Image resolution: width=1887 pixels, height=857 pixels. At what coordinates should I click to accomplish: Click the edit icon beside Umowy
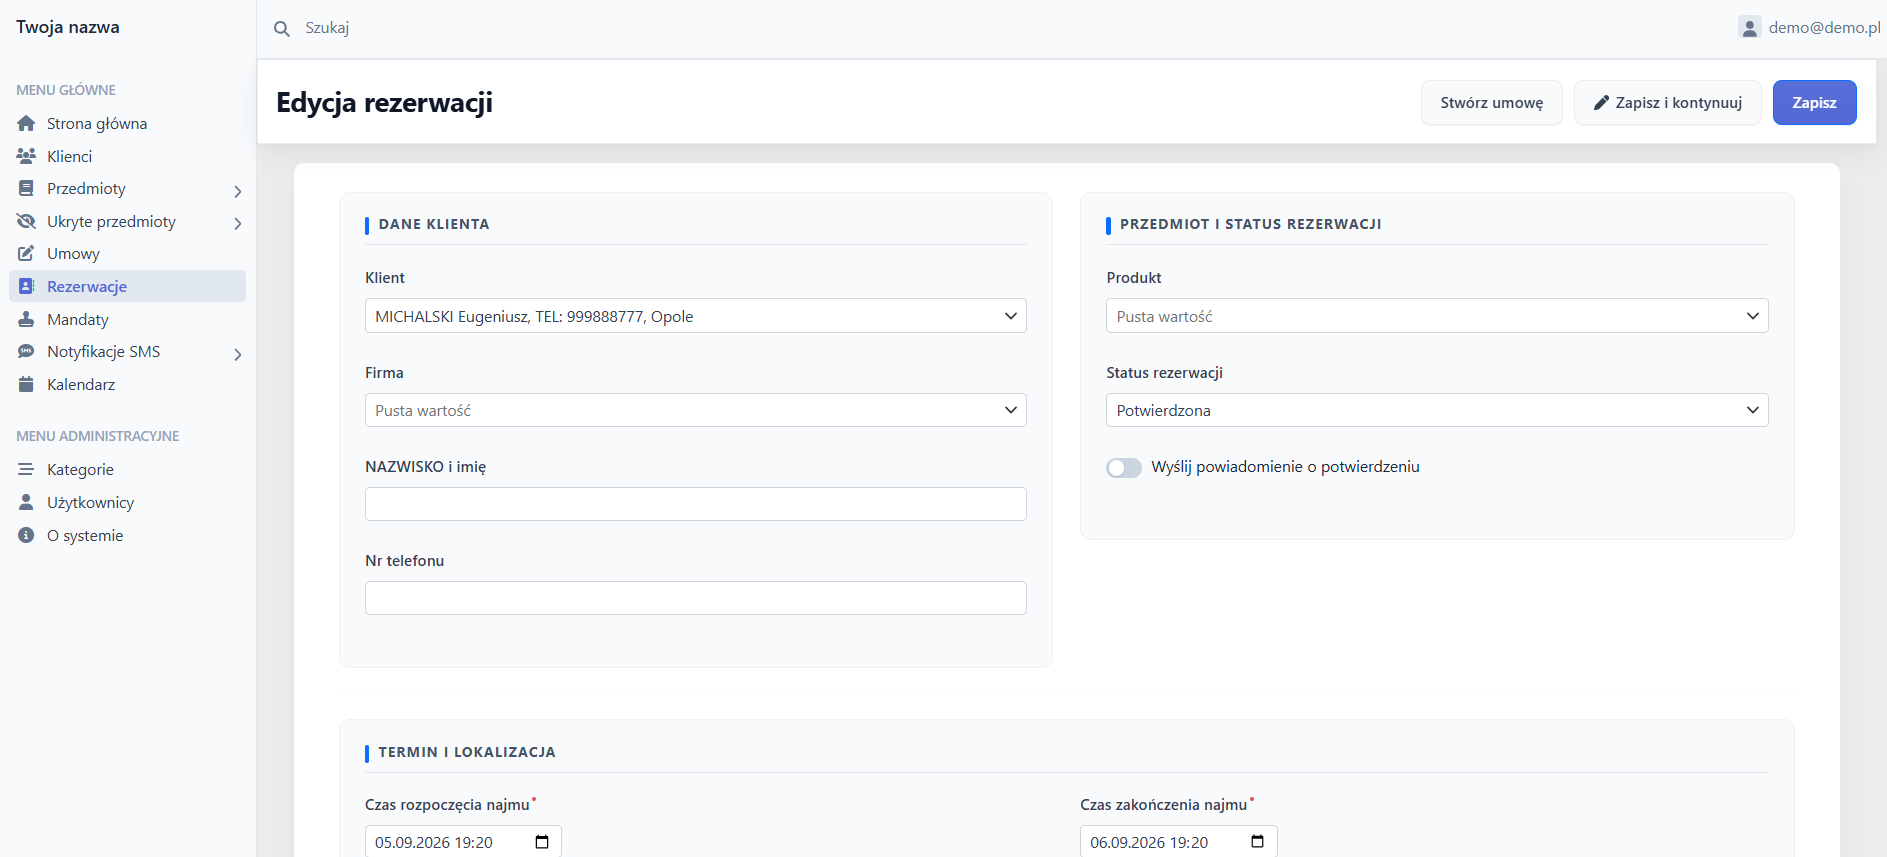click(x=26, y=254)
